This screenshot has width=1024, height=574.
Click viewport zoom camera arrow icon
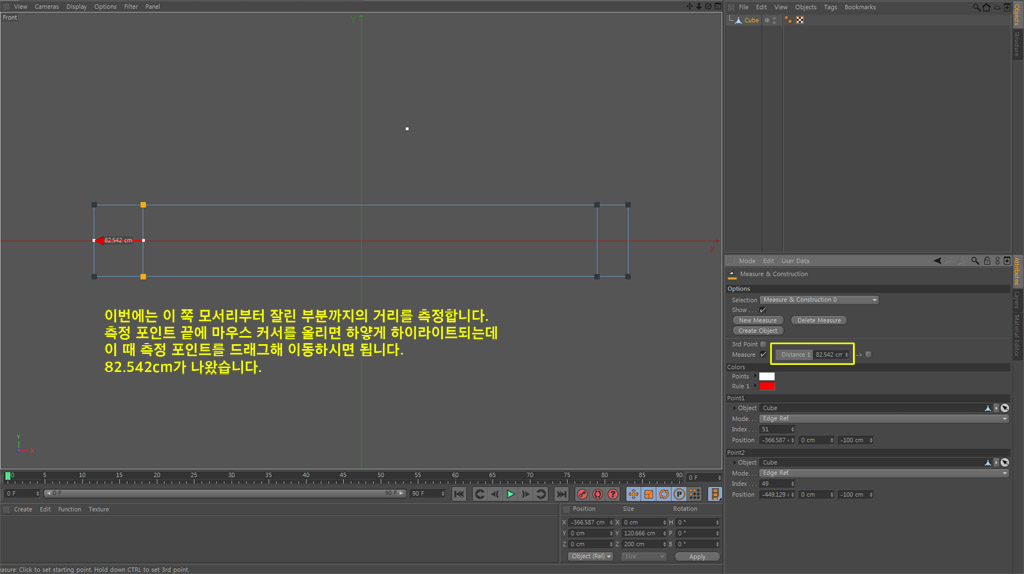698,7
